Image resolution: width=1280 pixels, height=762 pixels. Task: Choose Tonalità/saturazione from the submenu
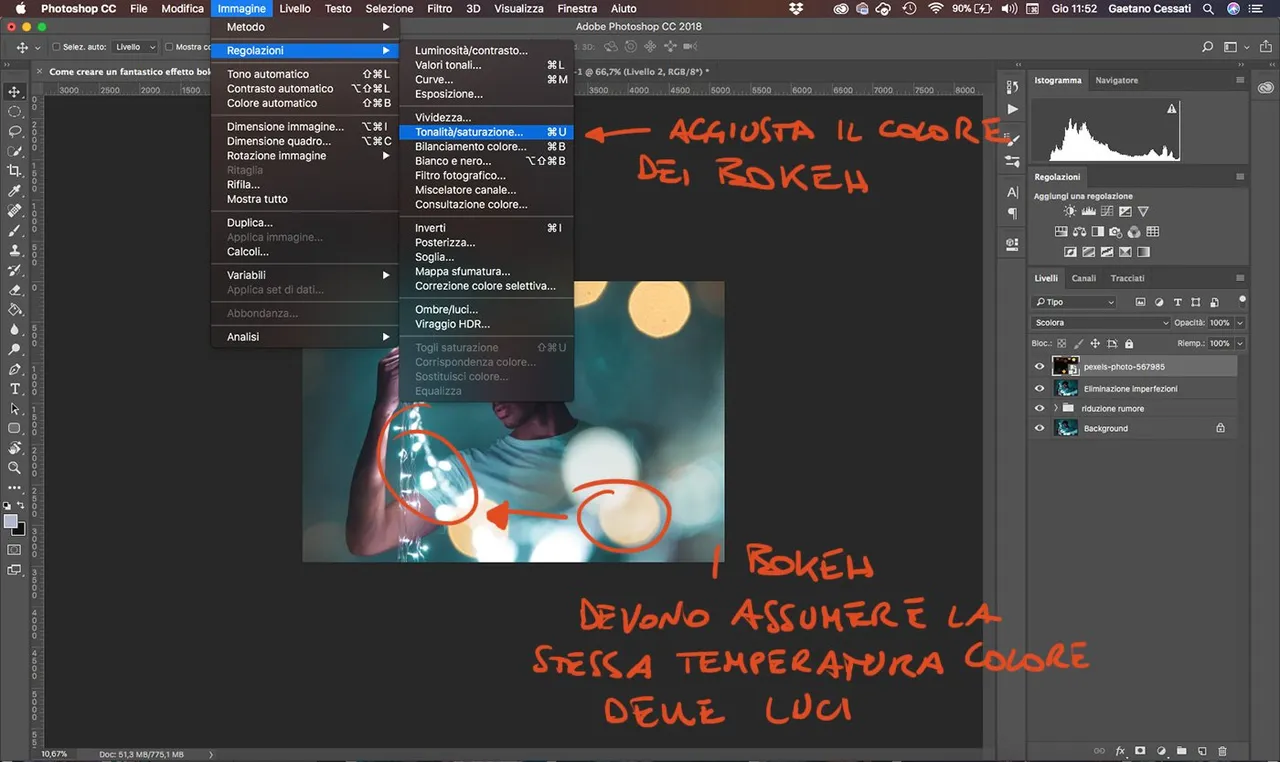point(485,132)
